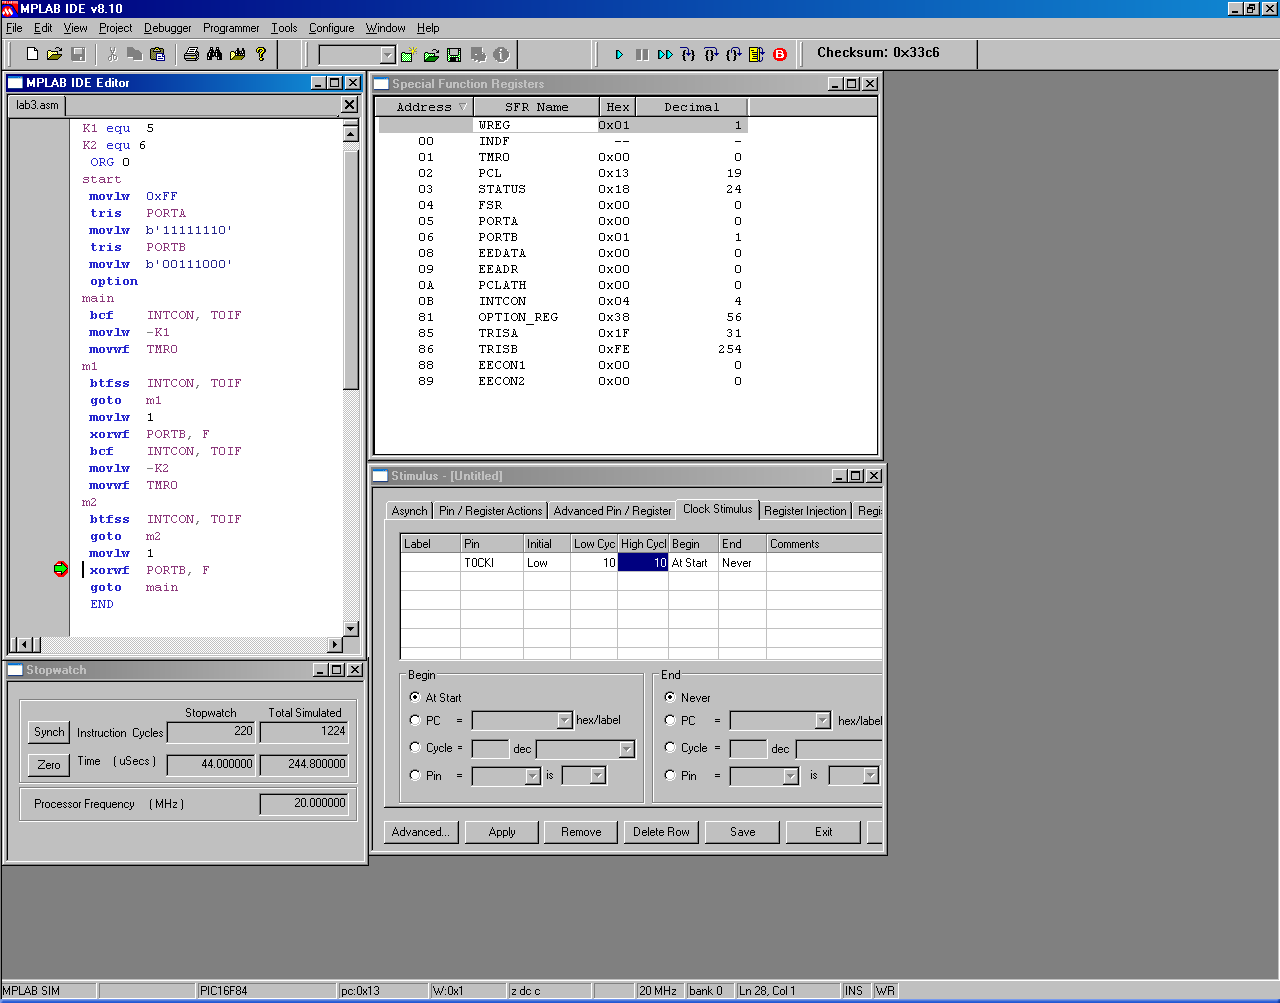Open Begin Pin name dropdown
The height and width of the screenshot is (1003, 1280).
click(x=532, y=776)
